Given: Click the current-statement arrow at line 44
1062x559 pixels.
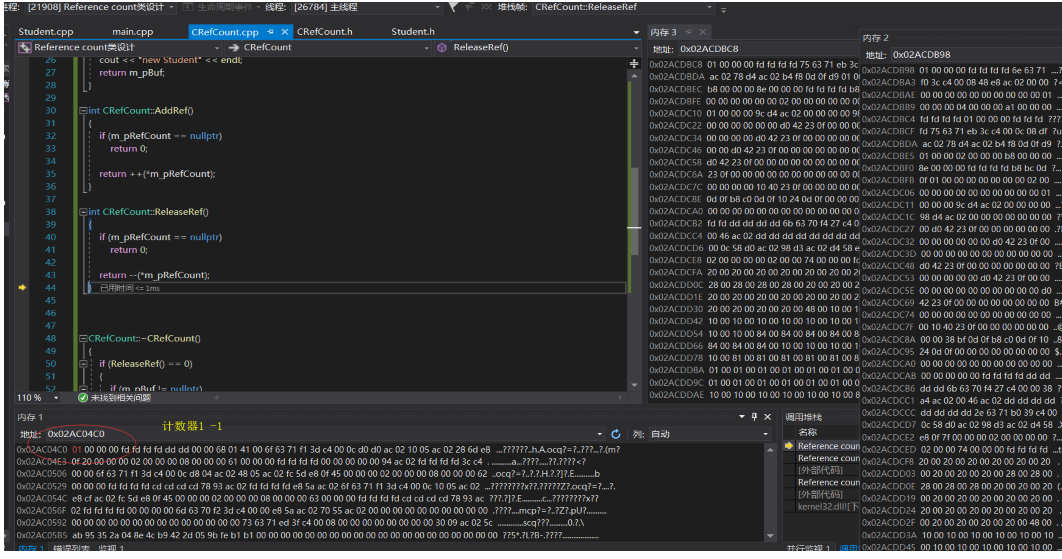Looking at the screenshot, I should (x=22, y=287).
